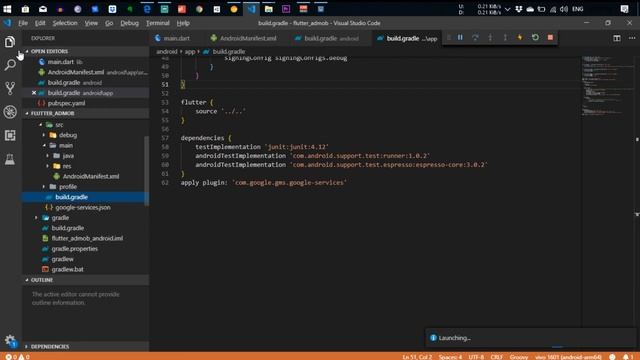Switch to the main.dart tab

[x=177, y=38]
